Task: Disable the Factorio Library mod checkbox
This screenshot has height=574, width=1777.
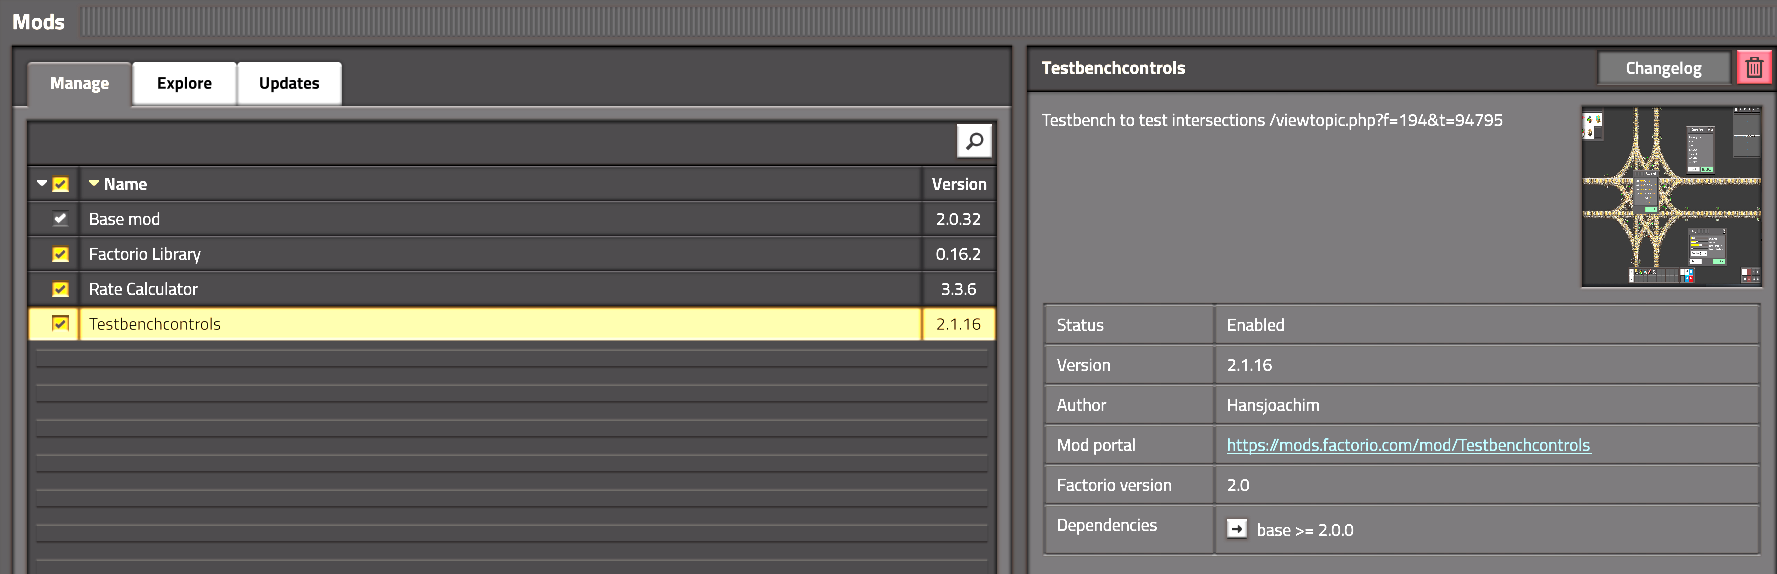Action: pyautogui.click(x=60, y=254)
